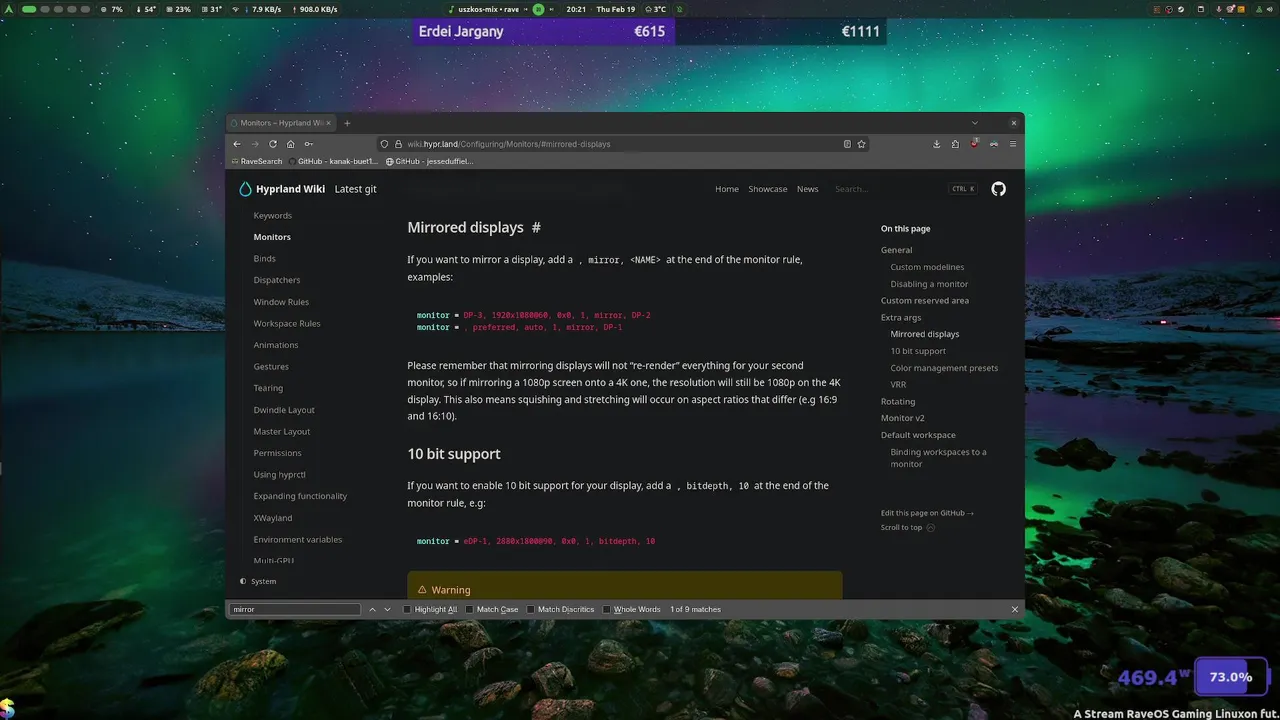The height and width of the screenshot is (720, 1280).
Task: Open the browser home page icon
Action: click(291, 144)
